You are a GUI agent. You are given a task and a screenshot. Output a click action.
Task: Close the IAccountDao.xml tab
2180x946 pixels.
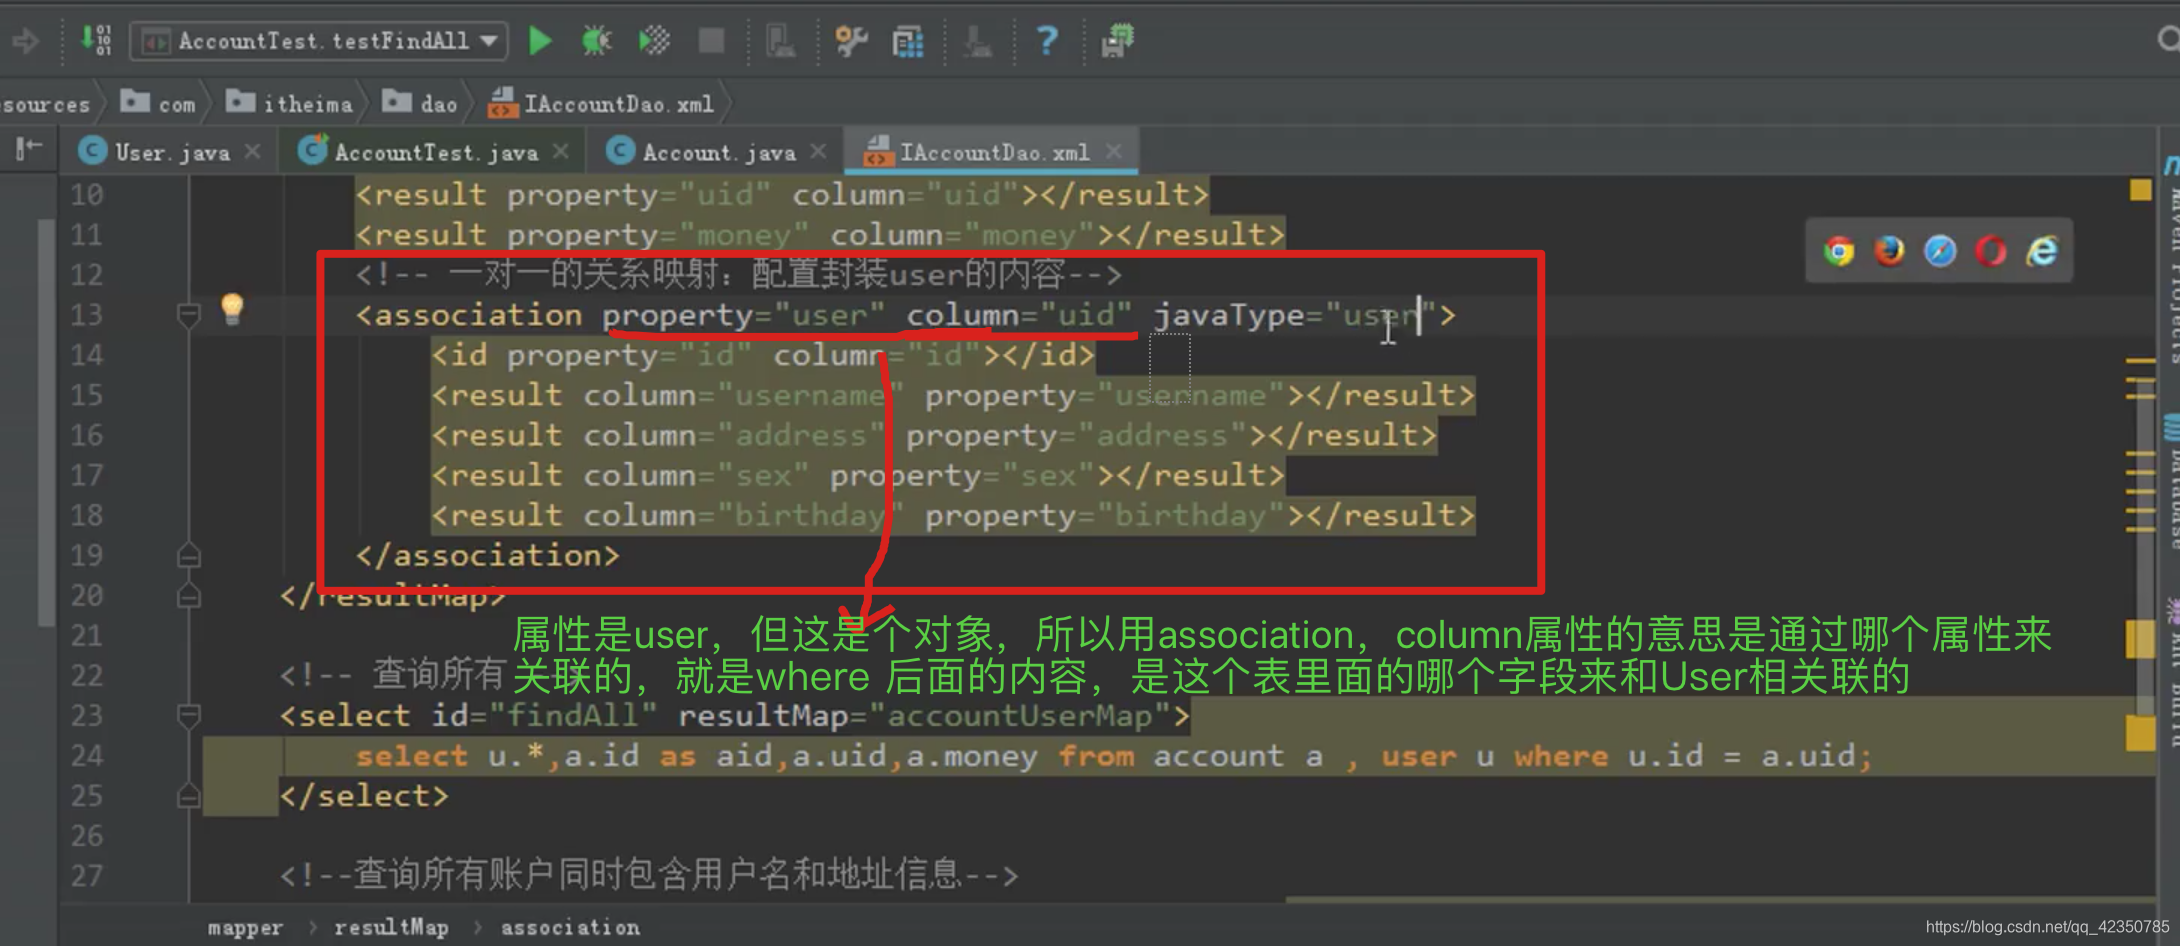point(1114,151)
